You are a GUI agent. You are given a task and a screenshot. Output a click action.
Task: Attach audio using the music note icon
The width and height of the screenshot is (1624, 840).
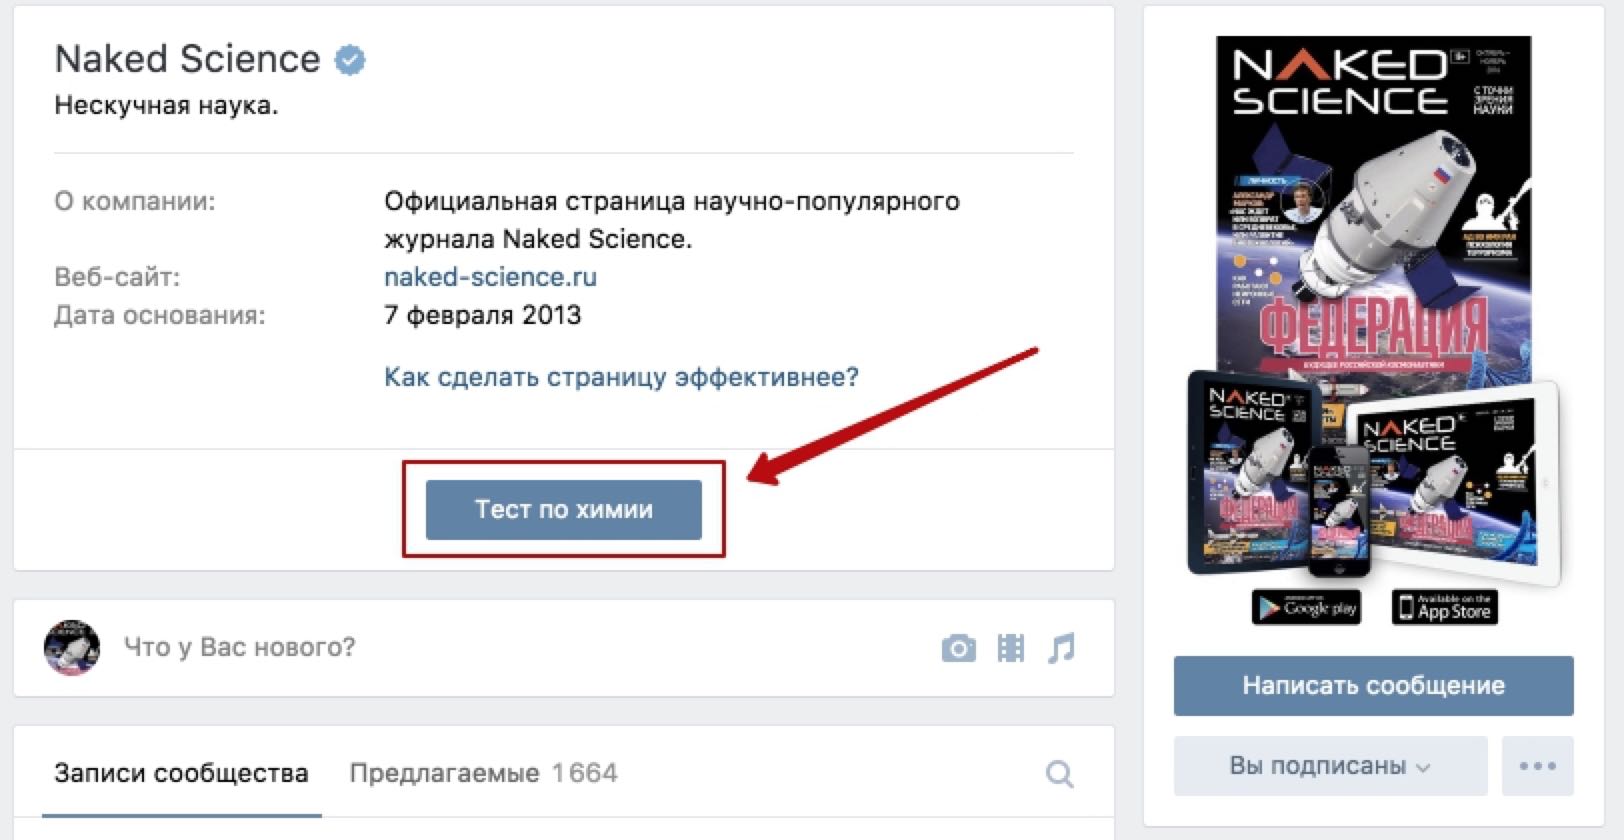[x=1061, y=648]
